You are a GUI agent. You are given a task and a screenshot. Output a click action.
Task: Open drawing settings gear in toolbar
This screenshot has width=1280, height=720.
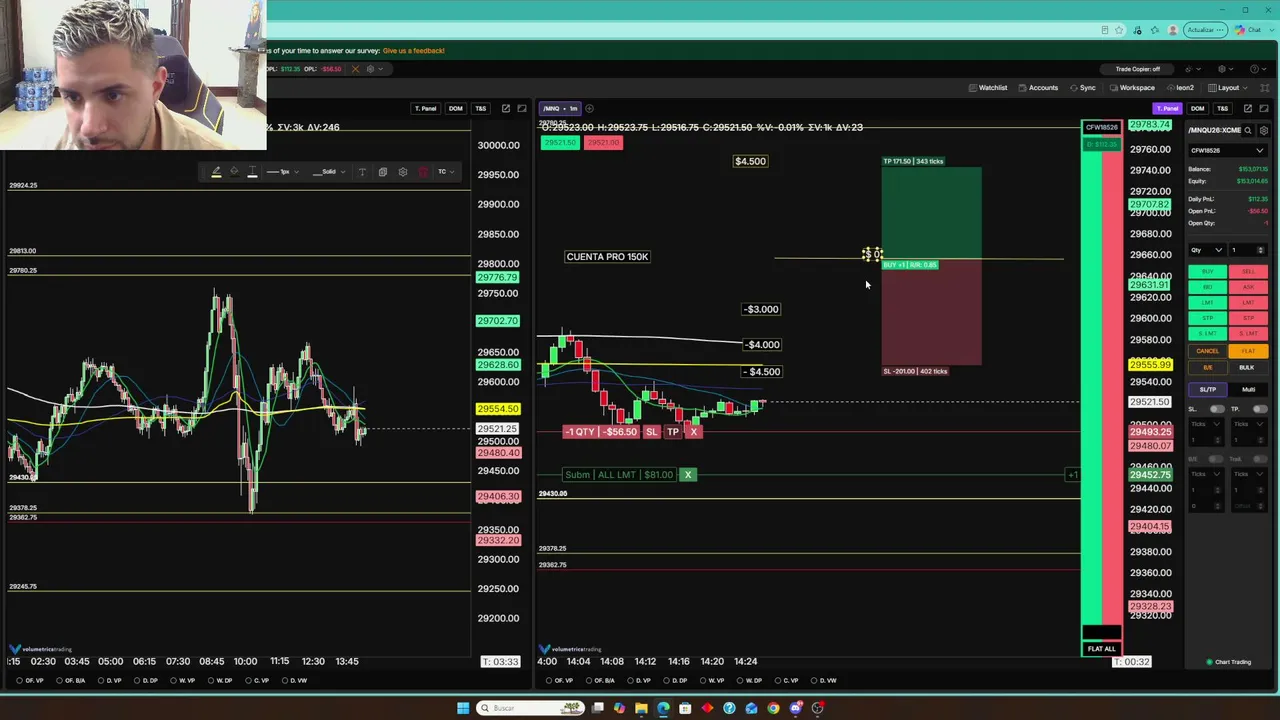[x=403, y=172]
